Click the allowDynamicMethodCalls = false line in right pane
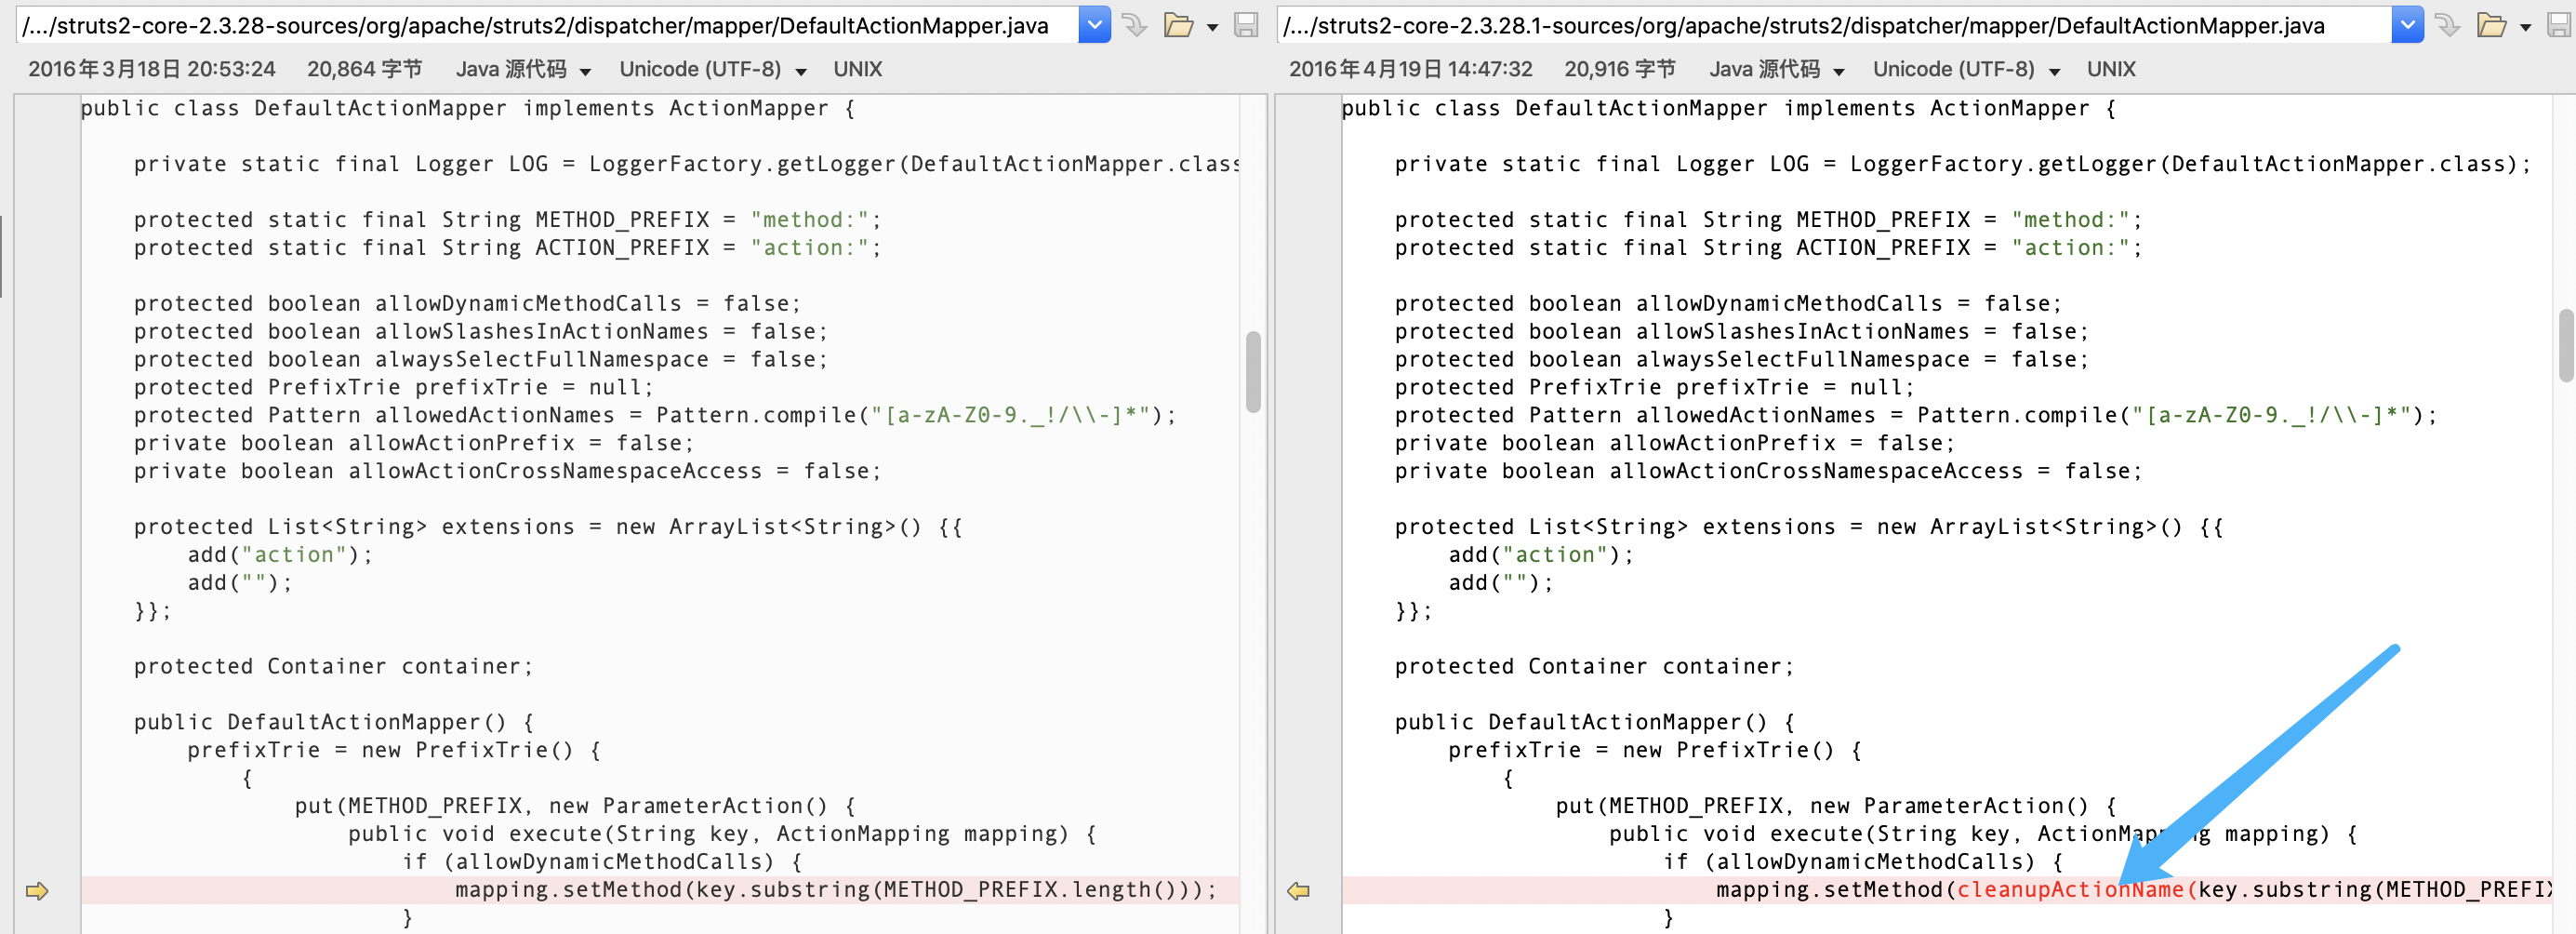 point(1729,304)
